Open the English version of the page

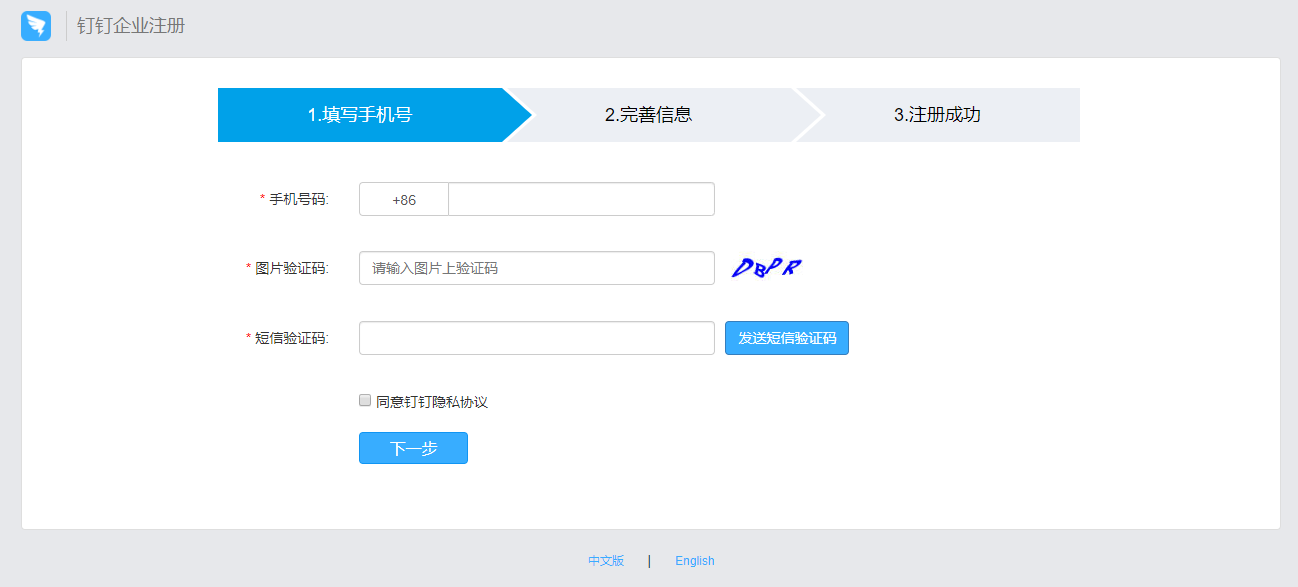[694, 560]
